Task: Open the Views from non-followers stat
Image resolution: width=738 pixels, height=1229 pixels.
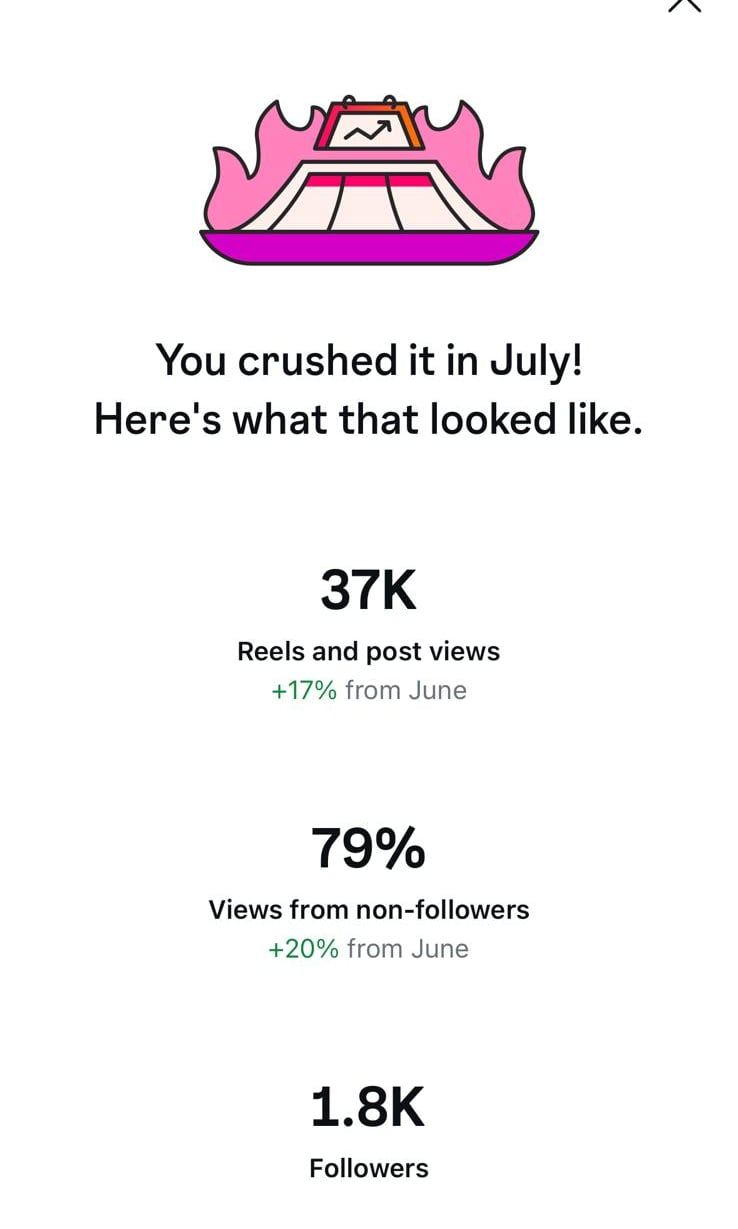Action: click(x=369, y=909)
